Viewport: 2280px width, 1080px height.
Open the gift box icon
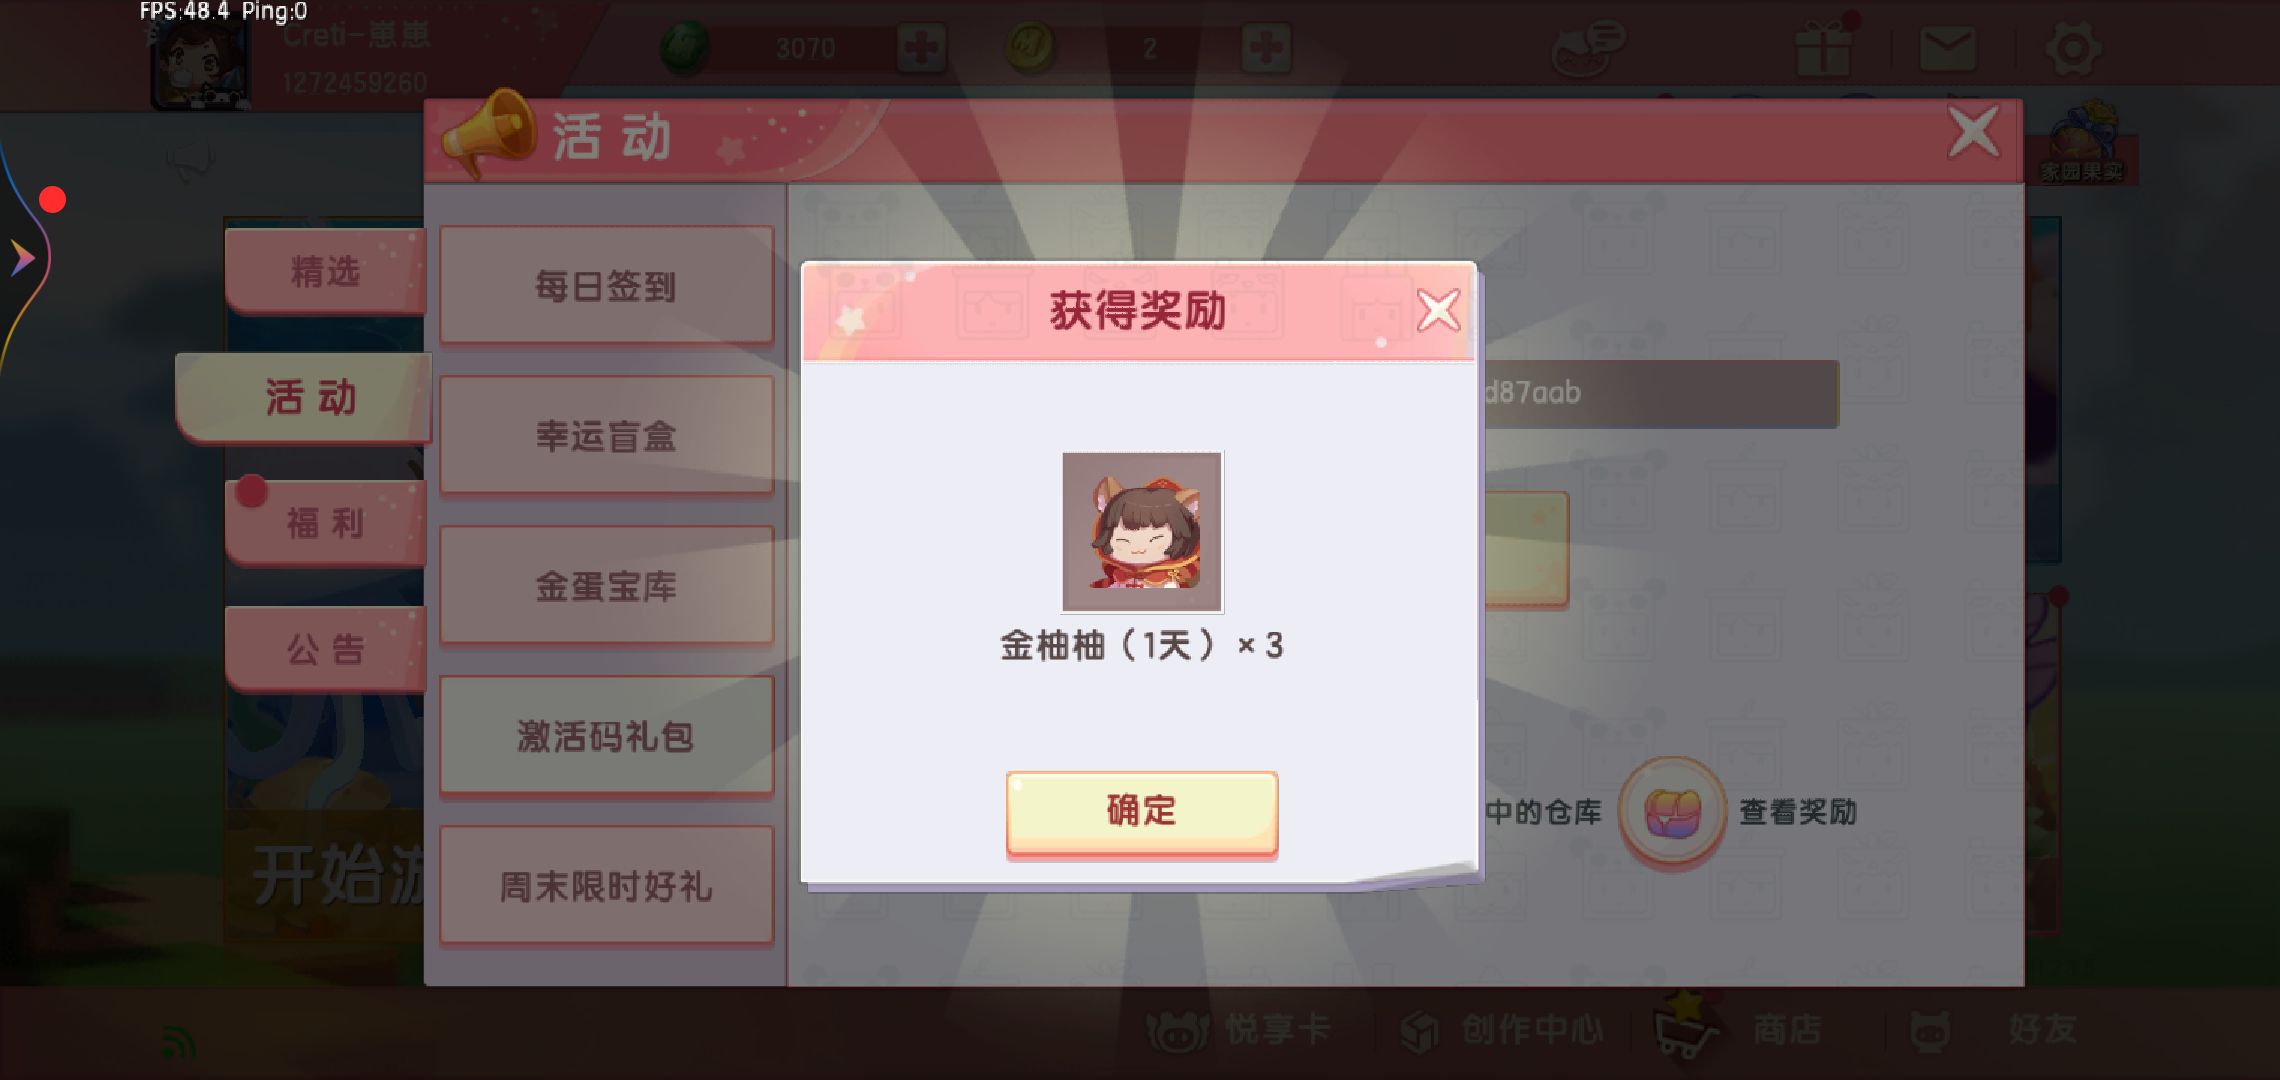(1823, 47)
